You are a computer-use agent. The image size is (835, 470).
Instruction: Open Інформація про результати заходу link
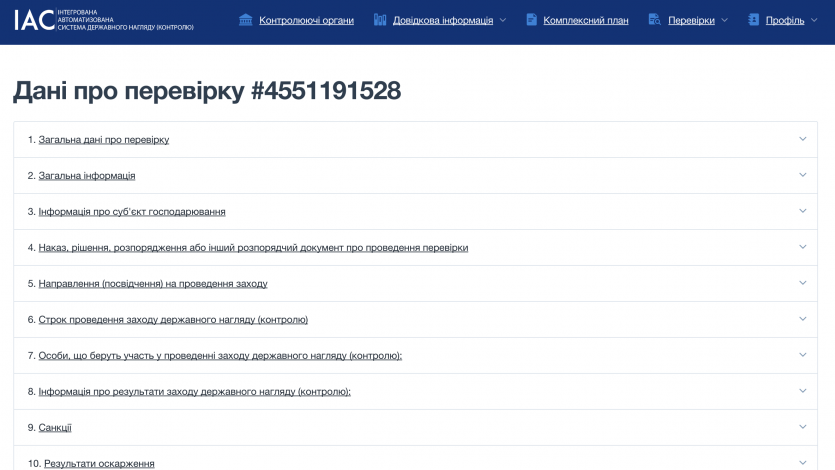[x=194, y=392]
